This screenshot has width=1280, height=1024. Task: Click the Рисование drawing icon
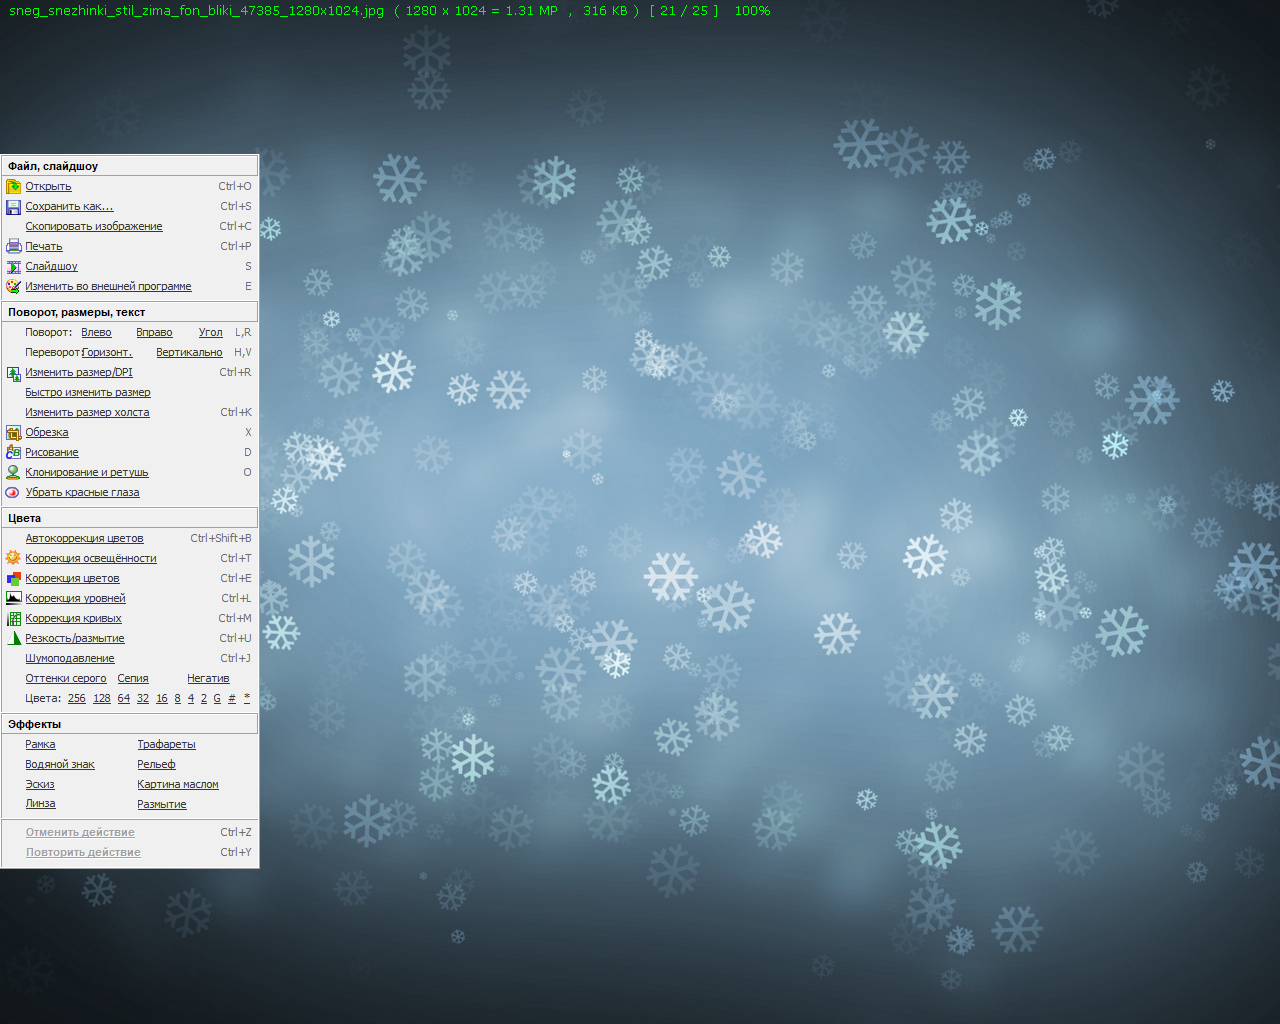(x=13, y=452)
